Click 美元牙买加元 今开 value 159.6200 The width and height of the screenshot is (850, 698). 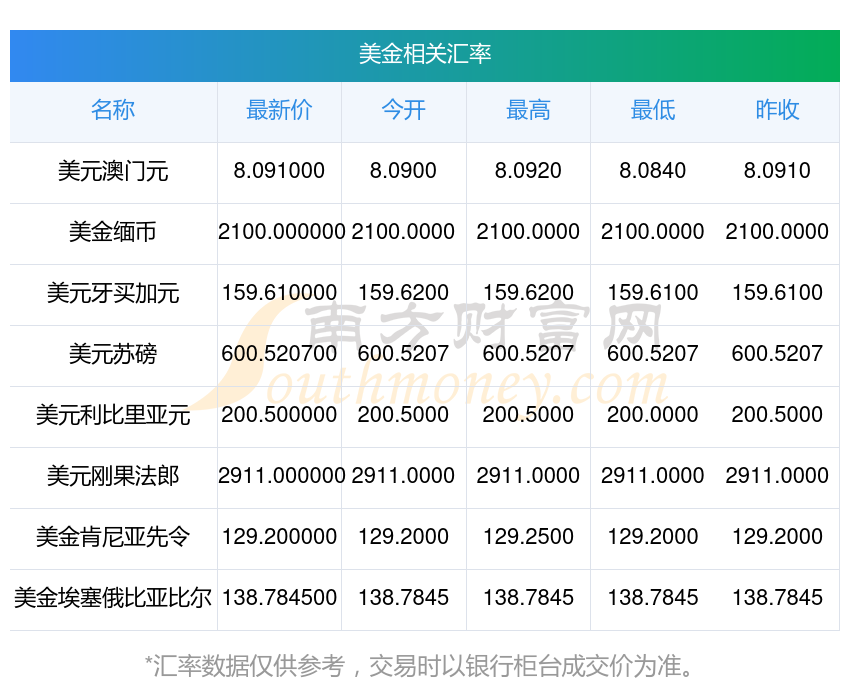tap(403, 293)
